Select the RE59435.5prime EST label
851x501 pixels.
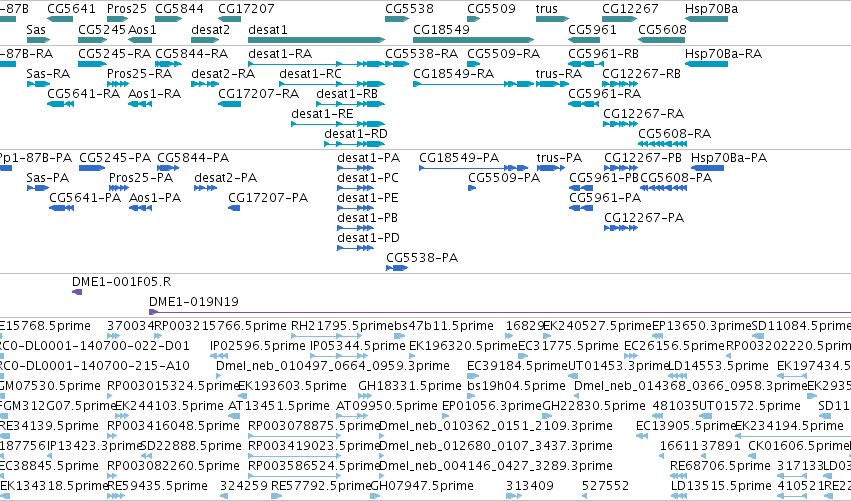click(x=157, y=486)
